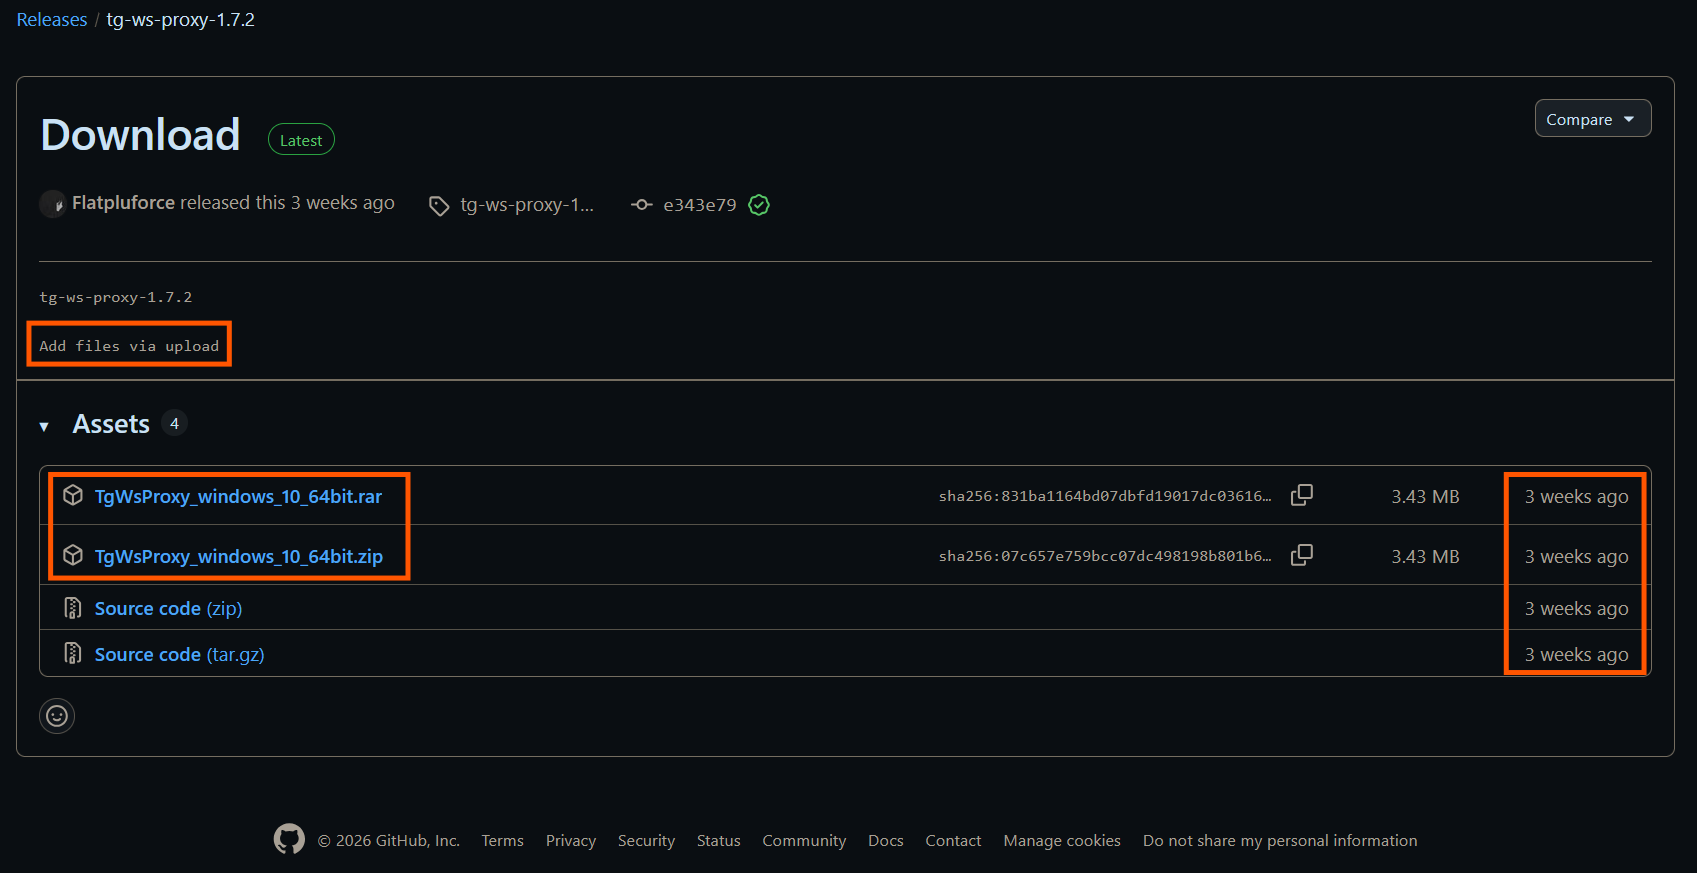This screenshot has height=873, width=1697.
Task: Click the Flatpluforce avatar image
Action: pos(53,204)
